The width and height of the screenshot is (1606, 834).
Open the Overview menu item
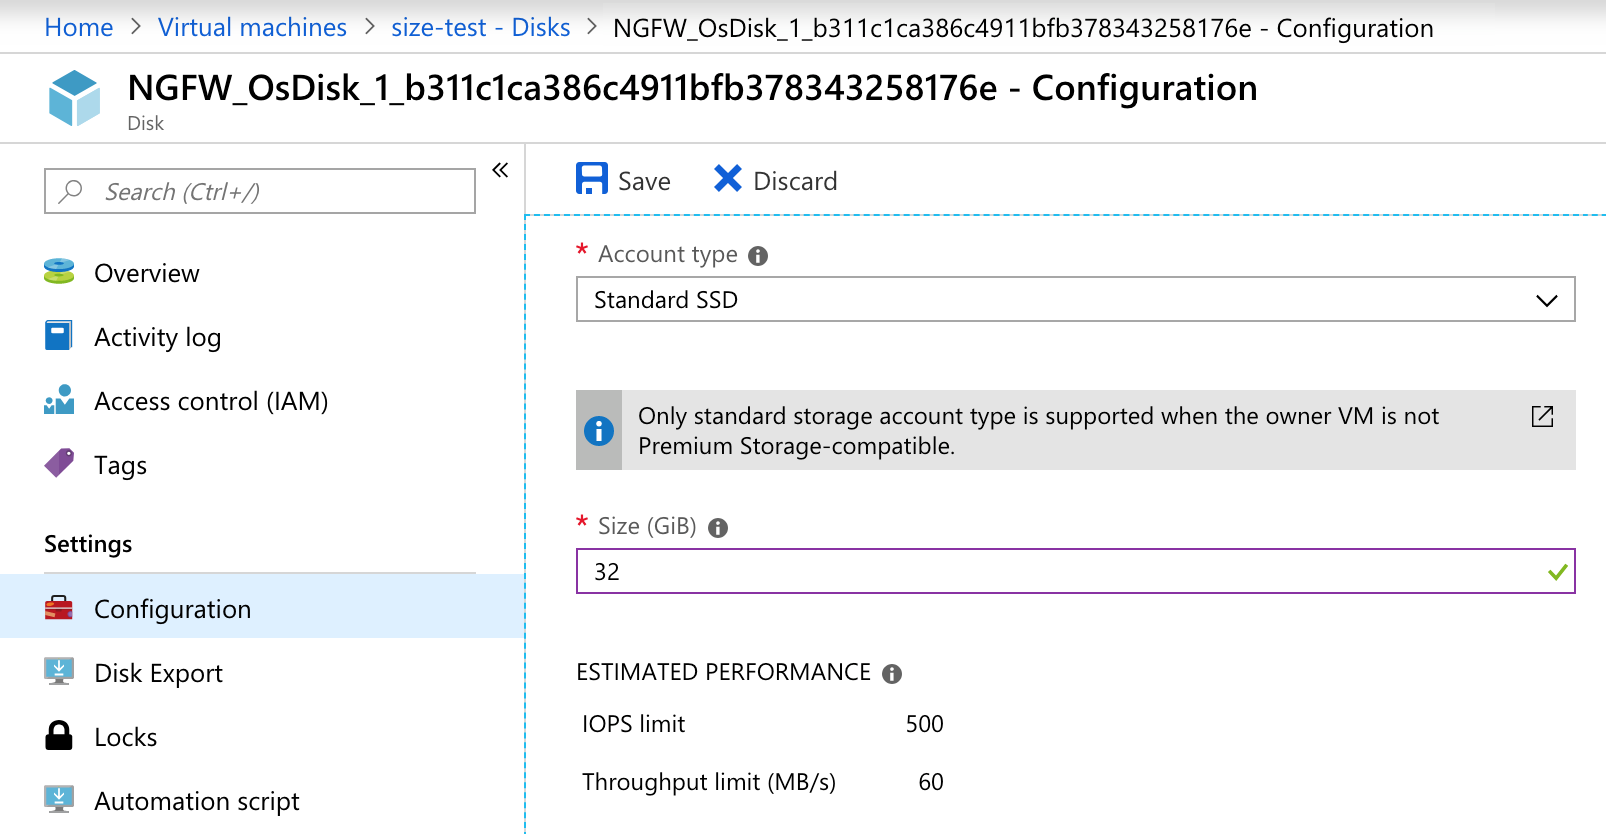point(147,273)
